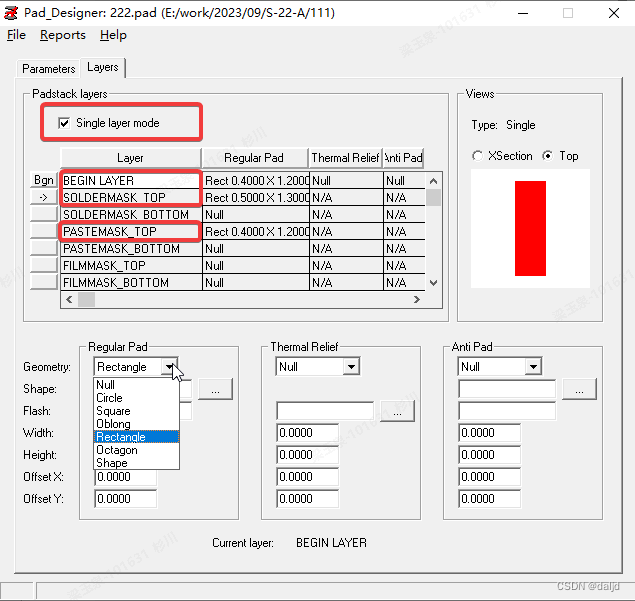Screen dimensions: 635x601
Task: Expand the Anti Pad geometry dropdown
Action: (x=532, y=367)
